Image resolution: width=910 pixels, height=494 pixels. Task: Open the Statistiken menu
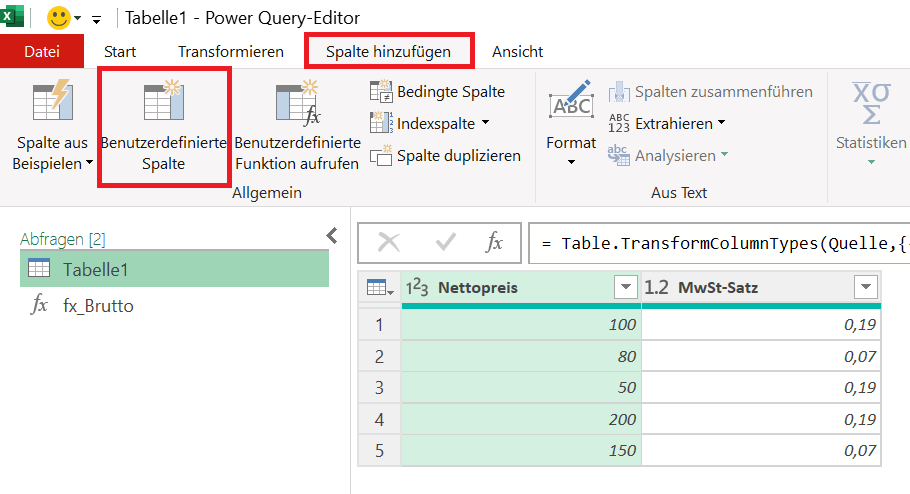[x=871, y=124]
